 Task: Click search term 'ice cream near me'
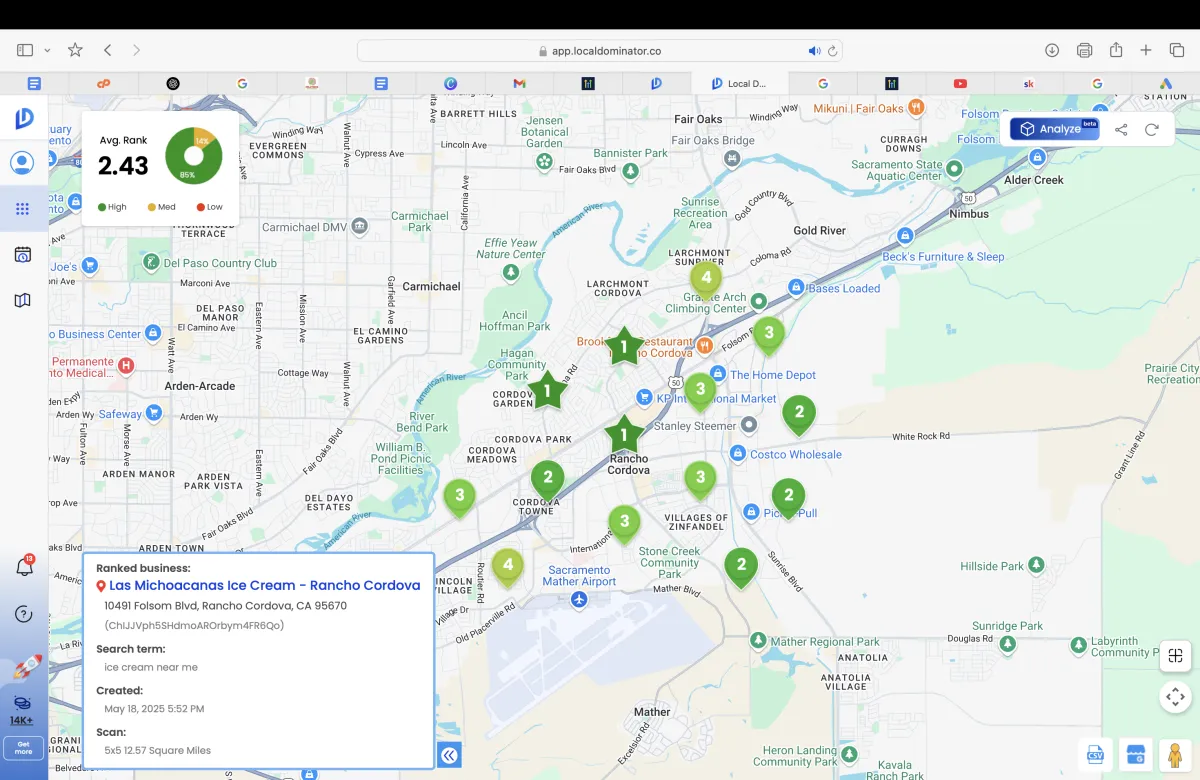click(151, 667)
